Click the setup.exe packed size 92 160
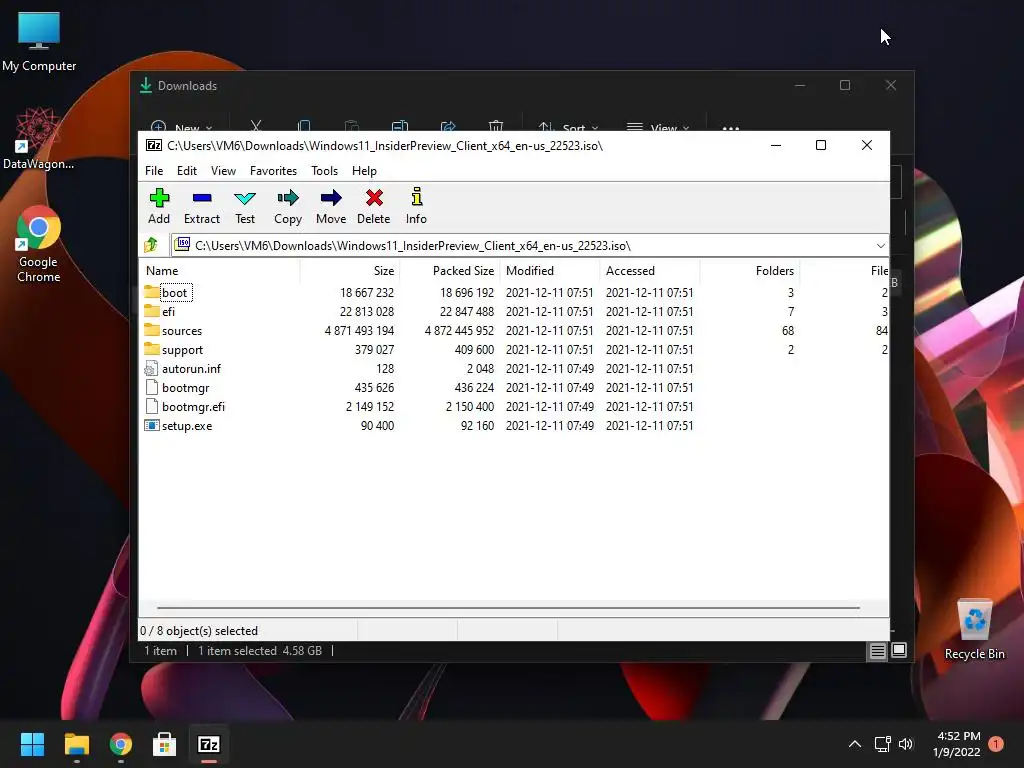The width and height of the screenshot is (1024, 768). coord(477,425)
